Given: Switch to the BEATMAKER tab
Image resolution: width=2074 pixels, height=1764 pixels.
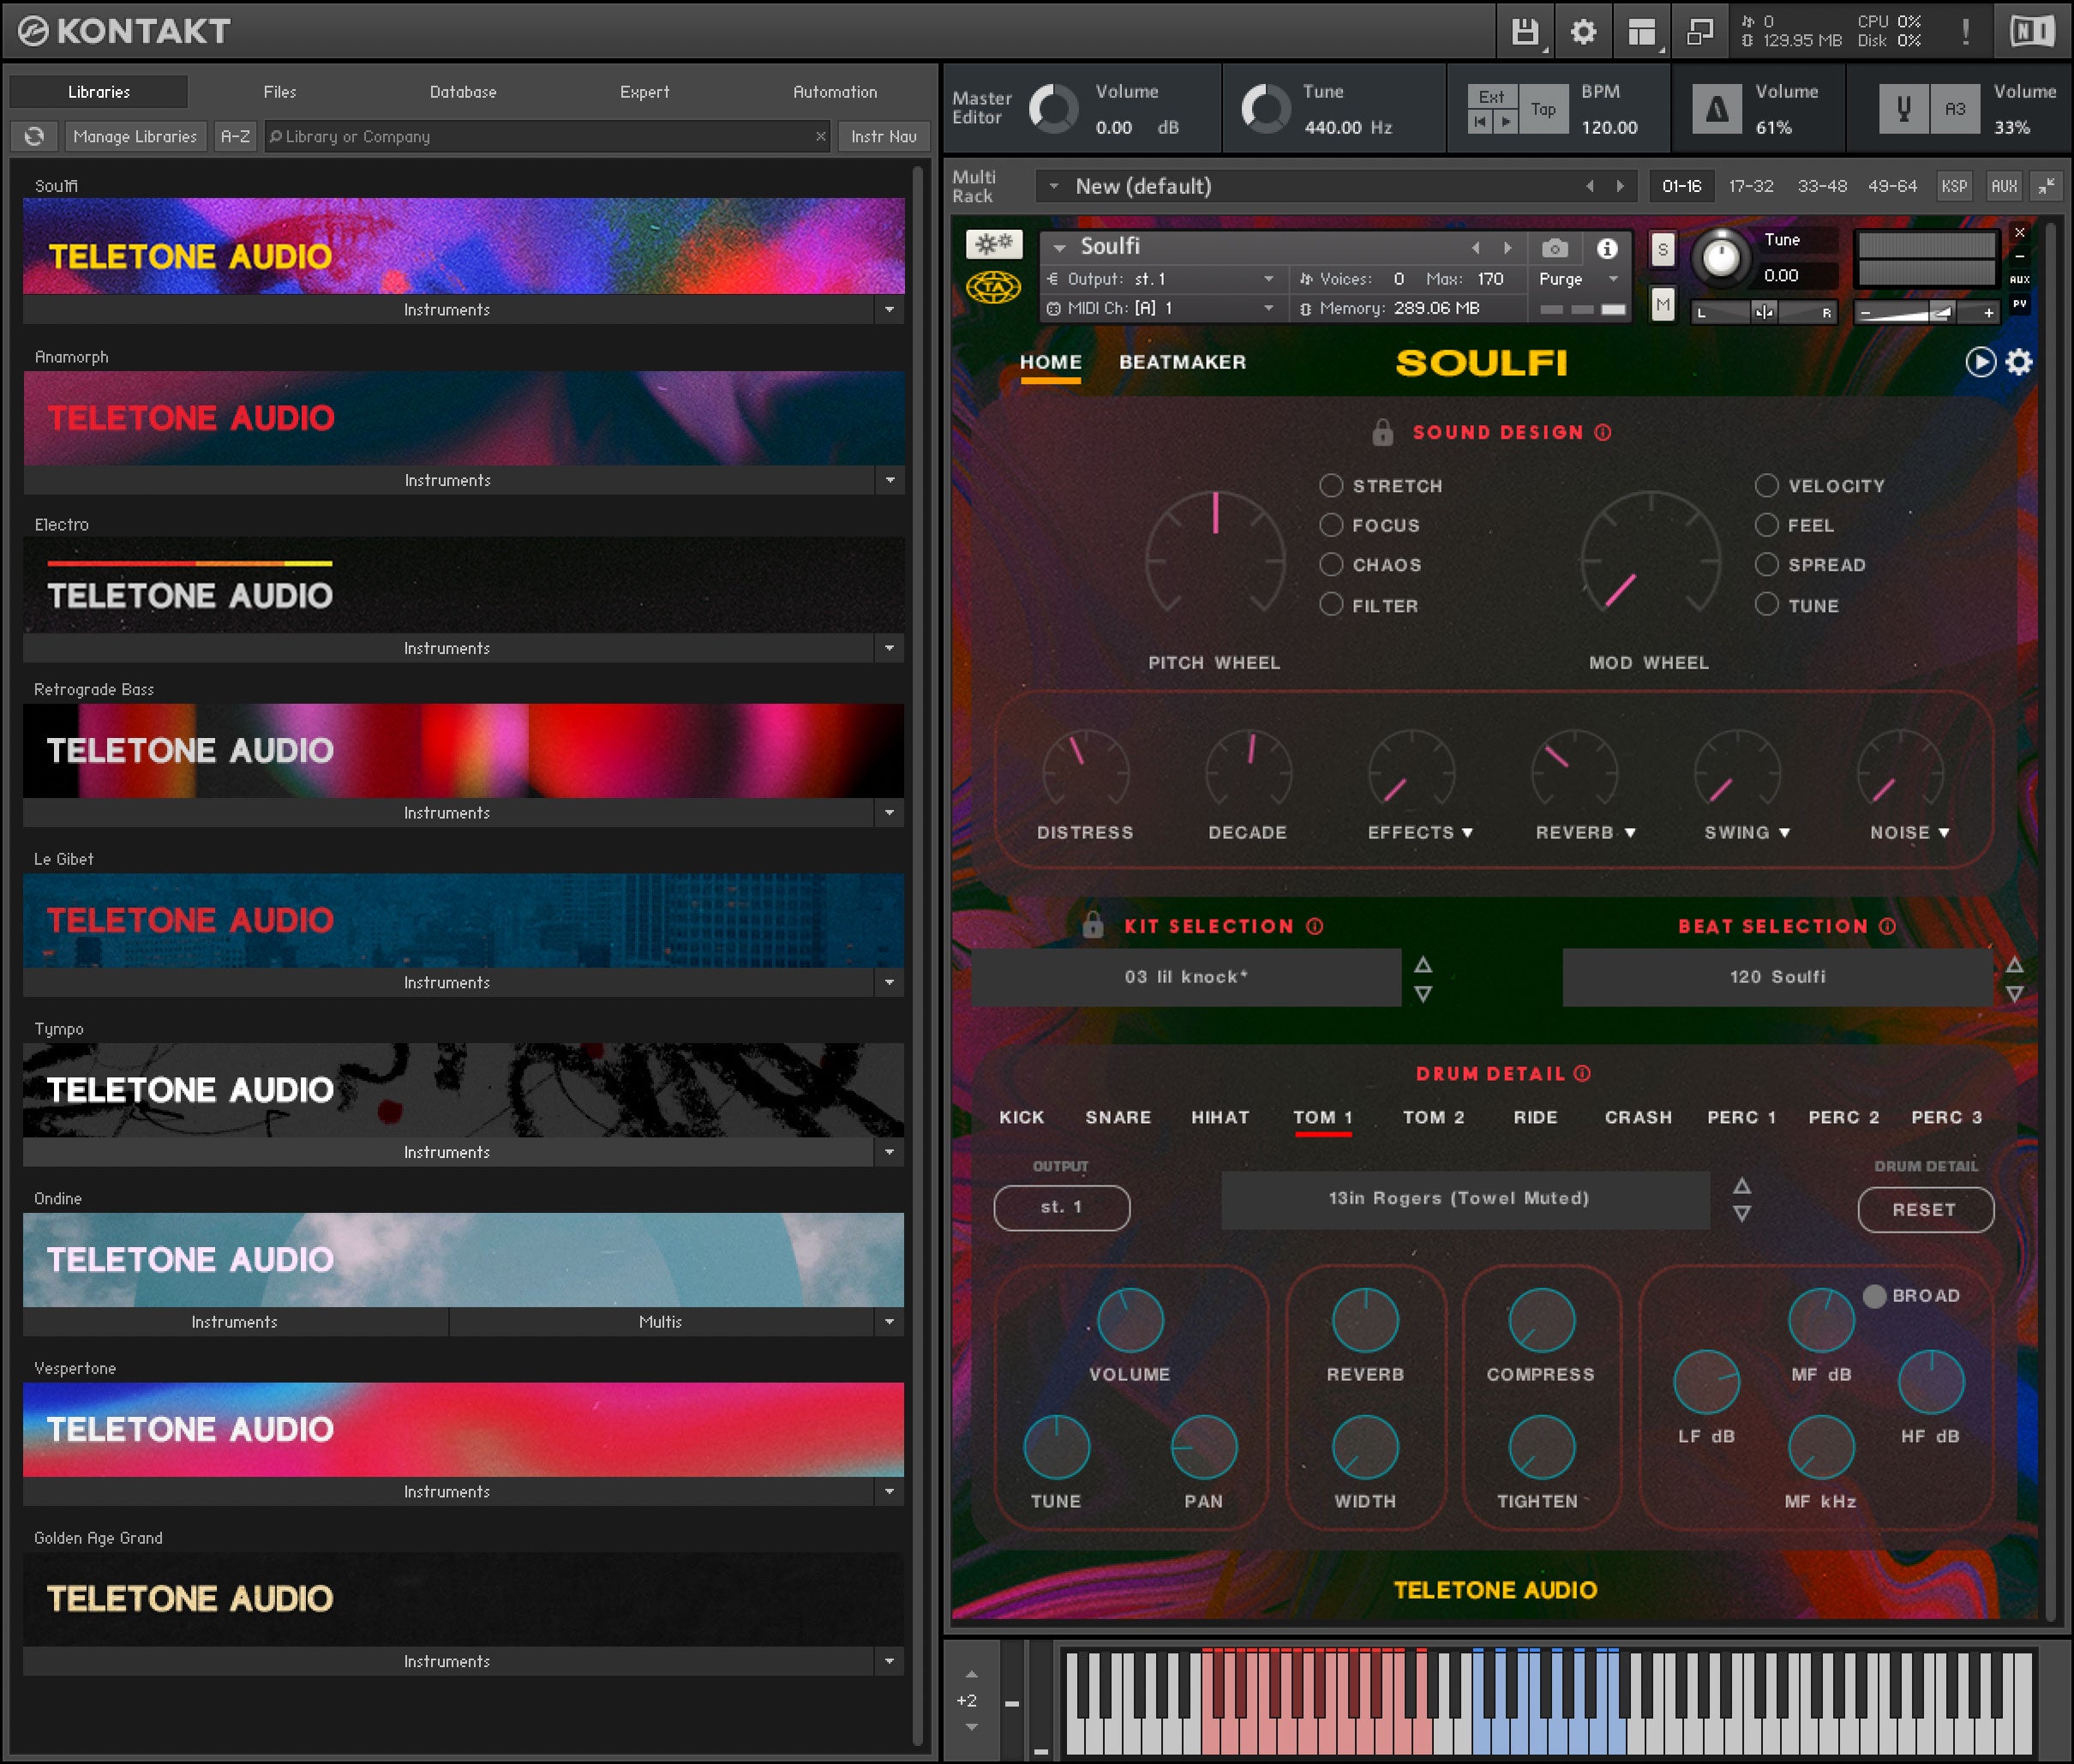Looking at the screenshot, I should (x=1182, y=362).
